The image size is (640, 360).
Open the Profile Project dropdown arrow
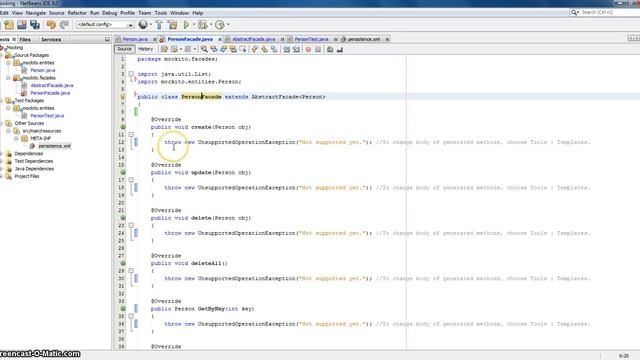tap(228, 25)
